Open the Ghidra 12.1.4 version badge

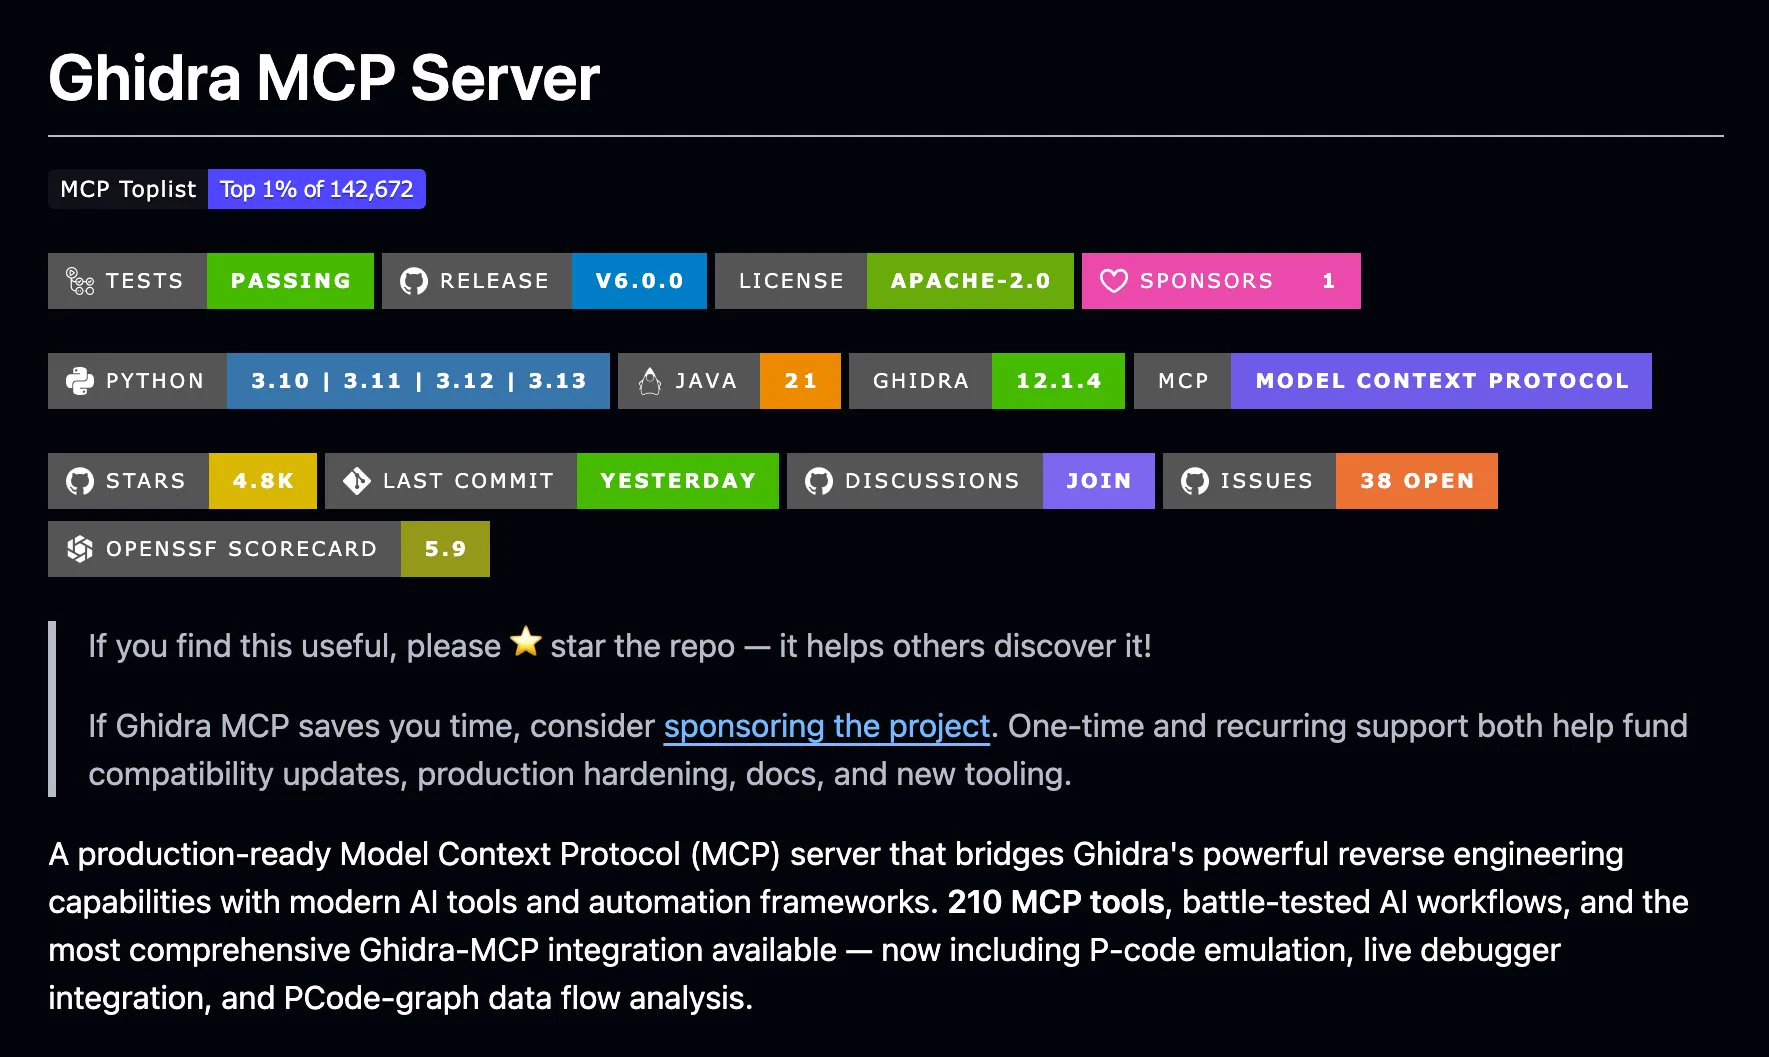(x=1058, y=381)
